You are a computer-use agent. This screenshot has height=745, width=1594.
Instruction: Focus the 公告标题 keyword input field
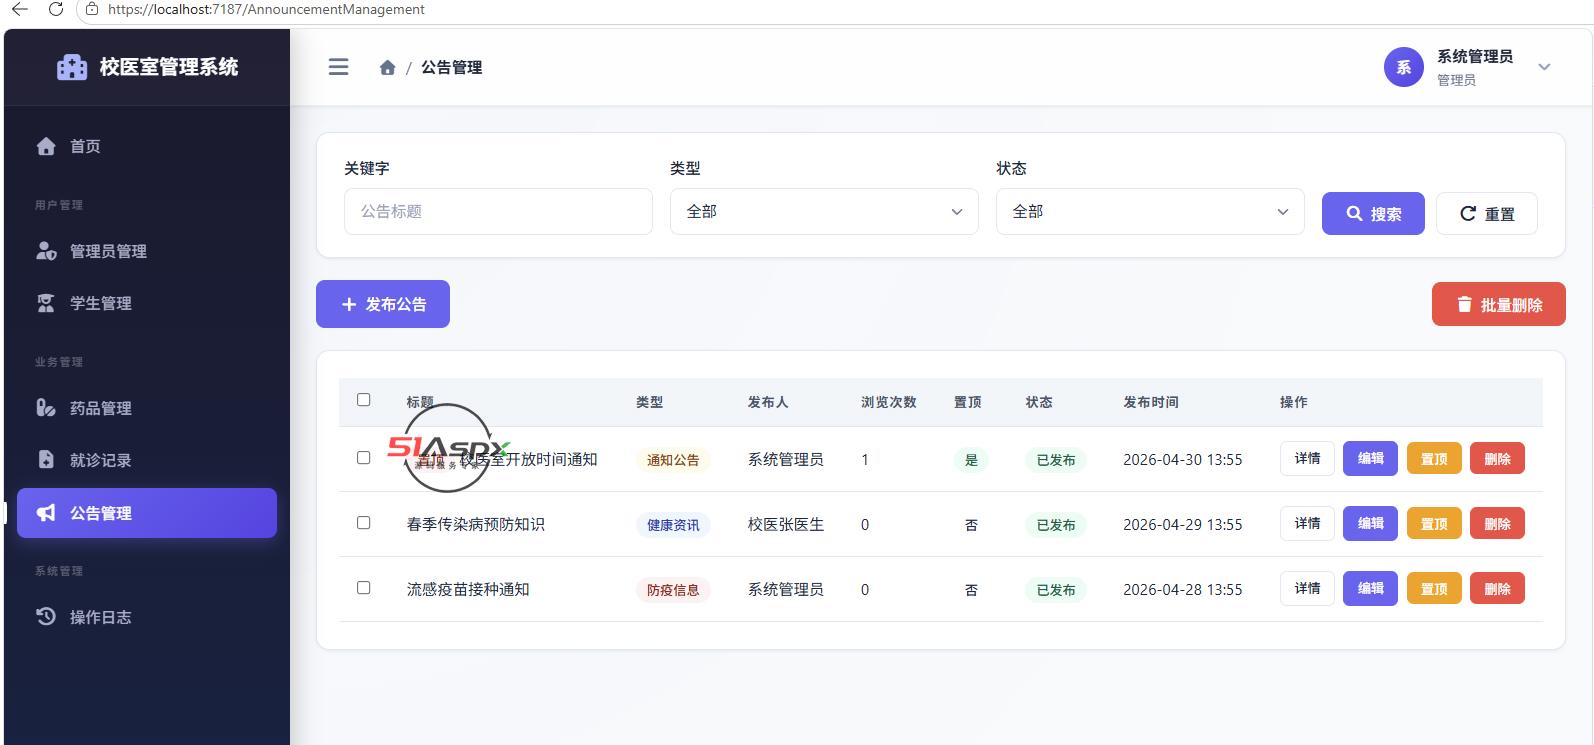(498, 211)
